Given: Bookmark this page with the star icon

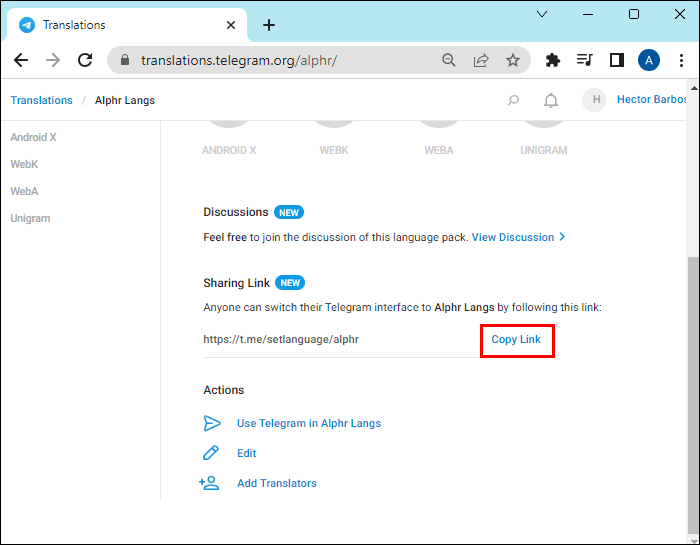Looking at the screenshot, I should tap(513, 60).
